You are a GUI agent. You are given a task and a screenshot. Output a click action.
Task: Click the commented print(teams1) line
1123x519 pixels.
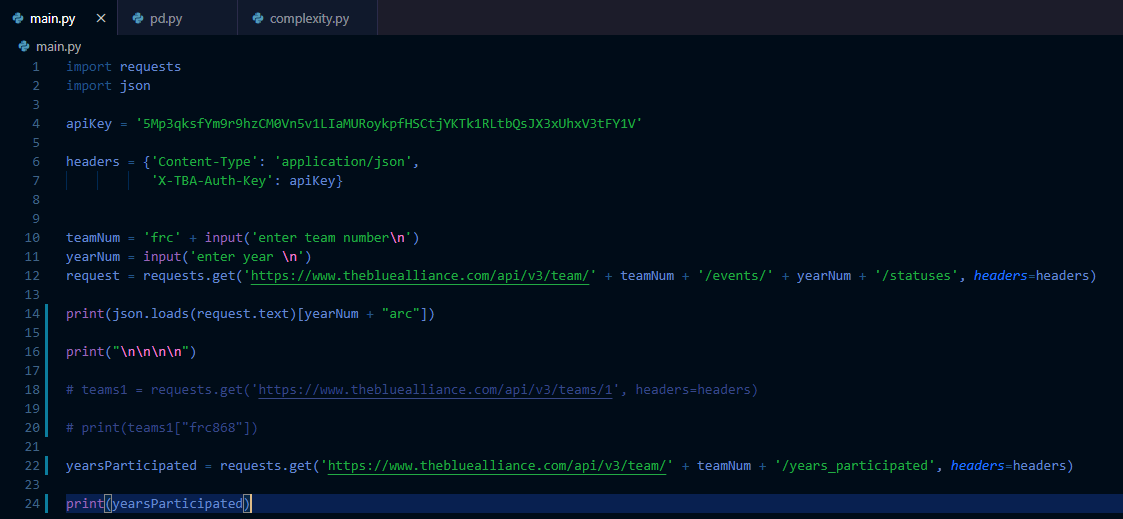162,427
